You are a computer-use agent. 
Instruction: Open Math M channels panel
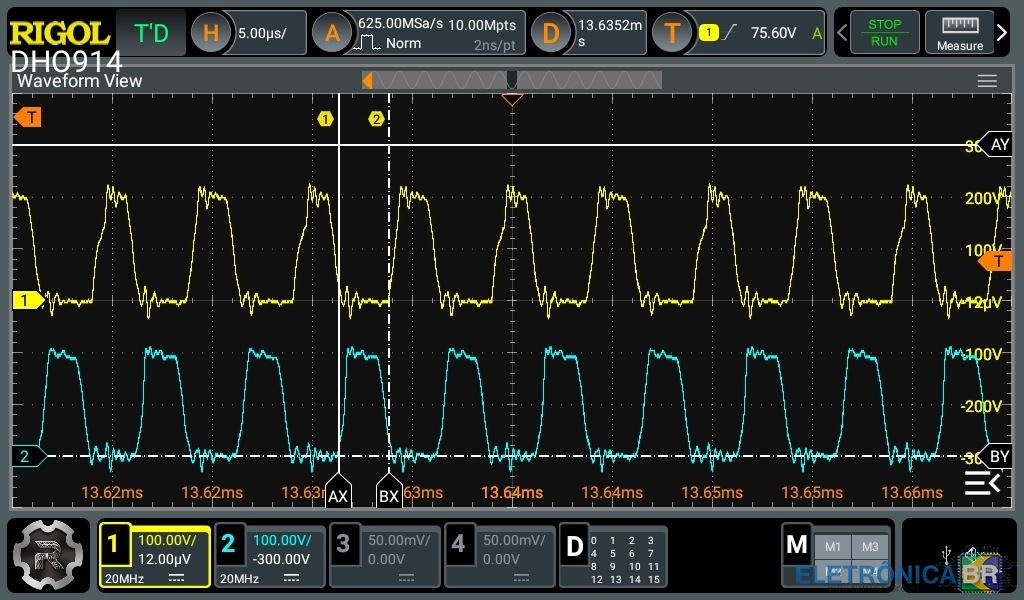point(836,555)
